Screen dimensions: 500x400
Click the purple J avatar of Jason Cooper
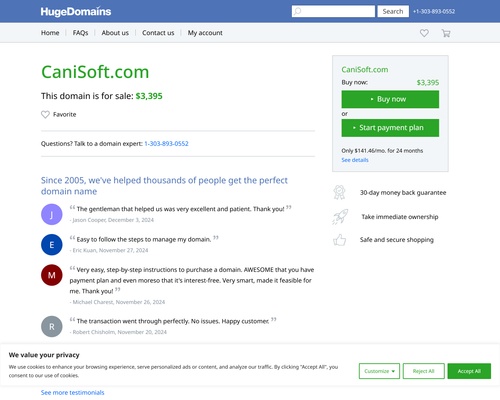[x=52, y=214]
